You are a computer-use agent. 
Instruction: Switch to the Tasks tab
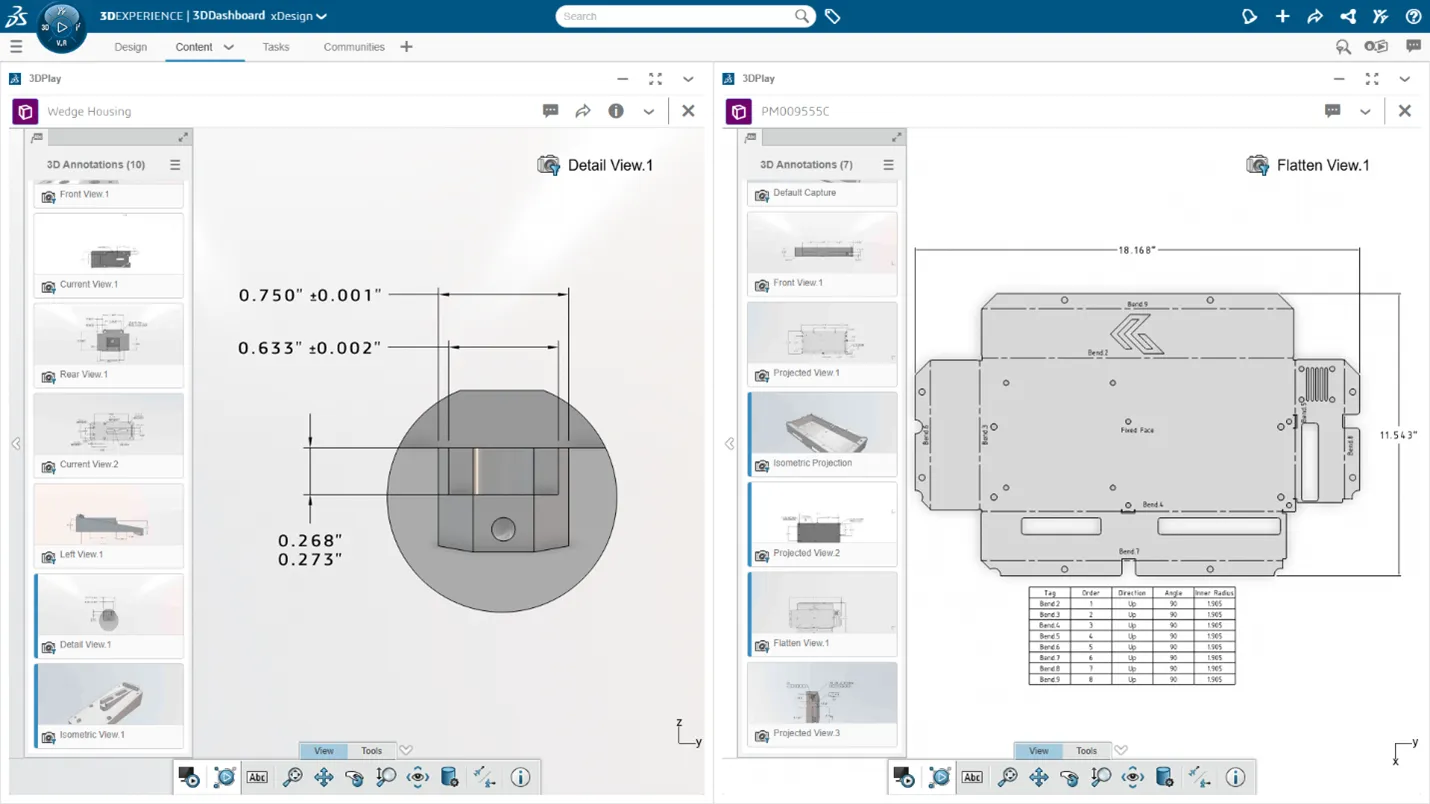coord(275,47)
